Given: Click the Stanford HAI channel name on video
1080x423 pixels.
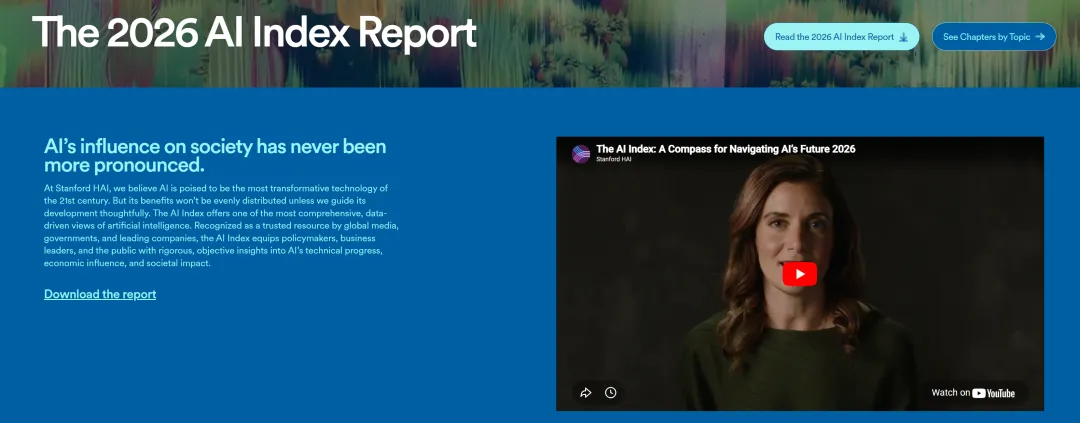Looking at the screenshot, I should click(614, 160).
